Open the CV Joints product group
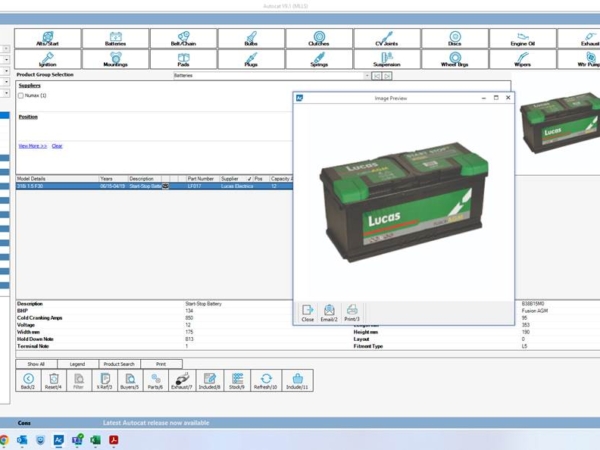 tap(387, 39)
